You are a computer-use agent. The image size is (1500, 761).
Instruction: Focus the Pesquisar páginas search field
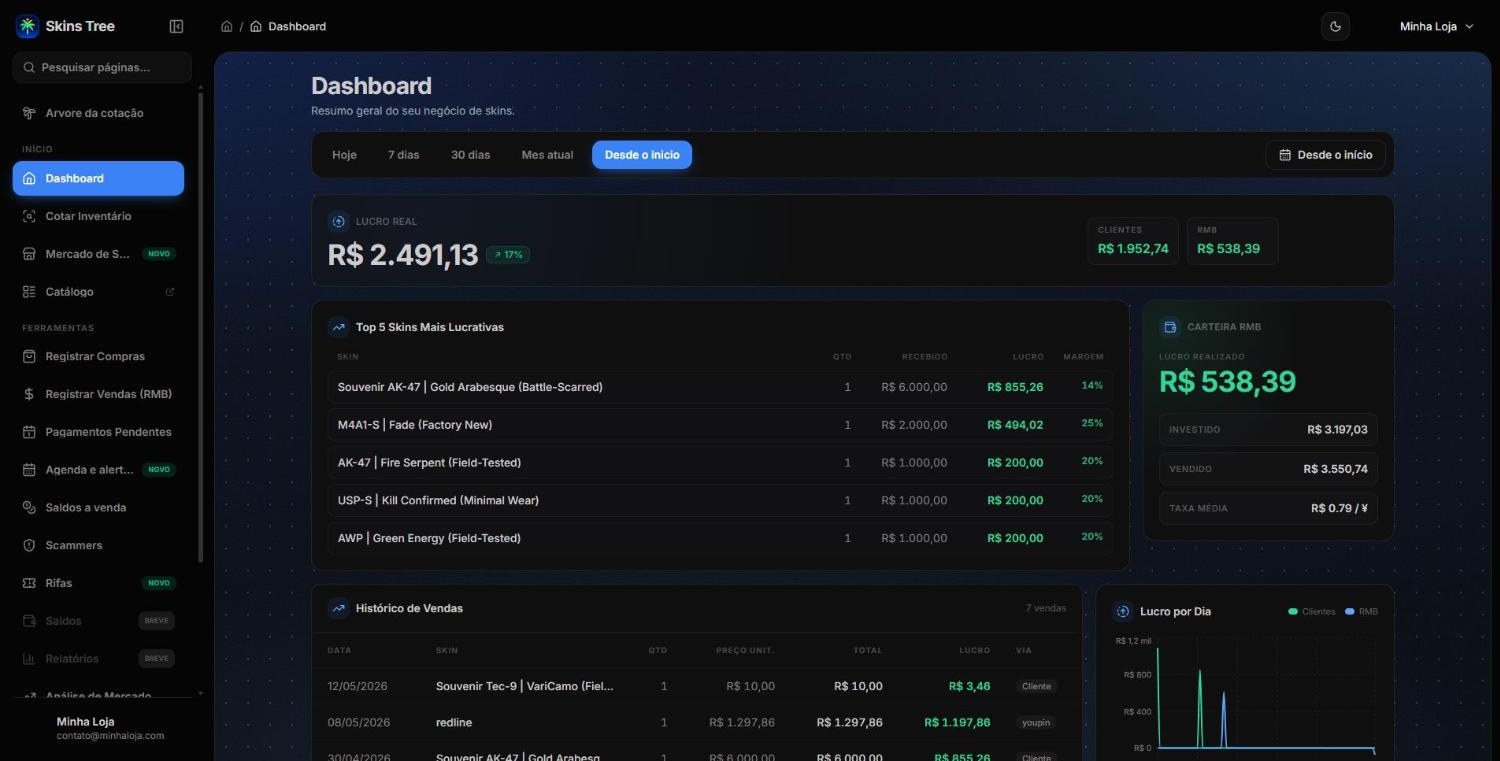102,67
